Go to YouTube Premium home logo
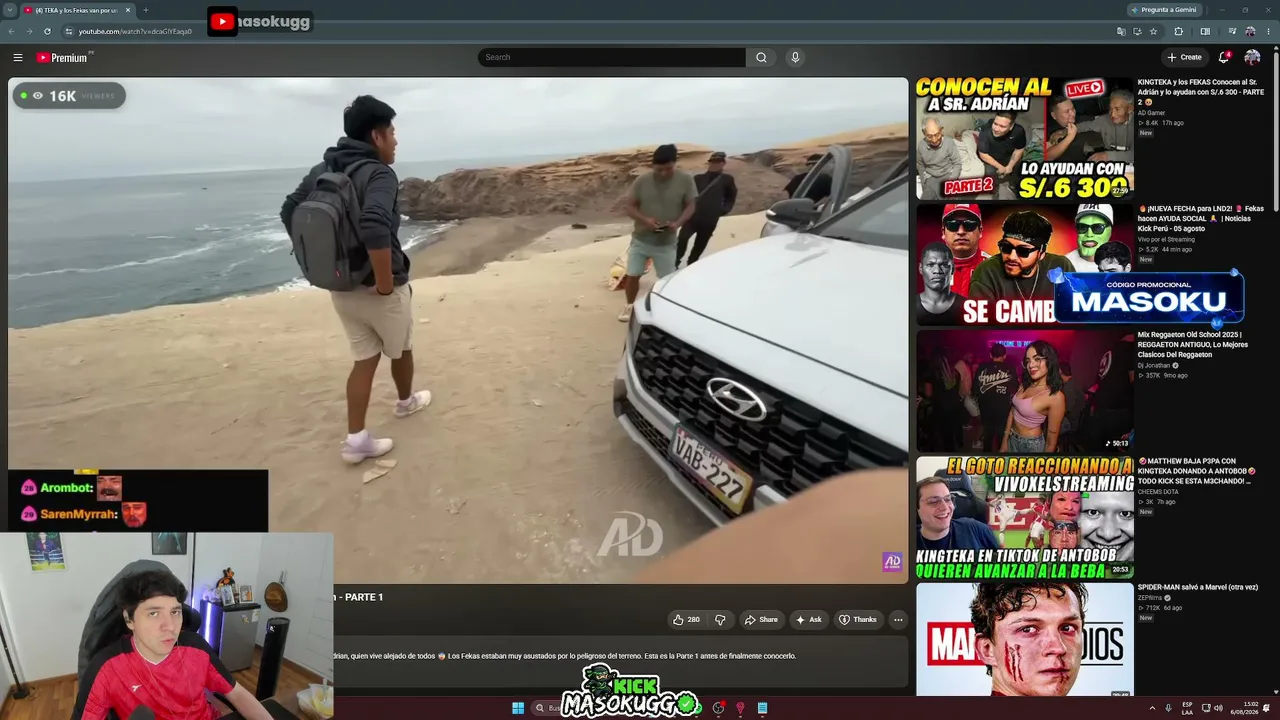Viewport: 1280px width, 720px height. (64, 58)
